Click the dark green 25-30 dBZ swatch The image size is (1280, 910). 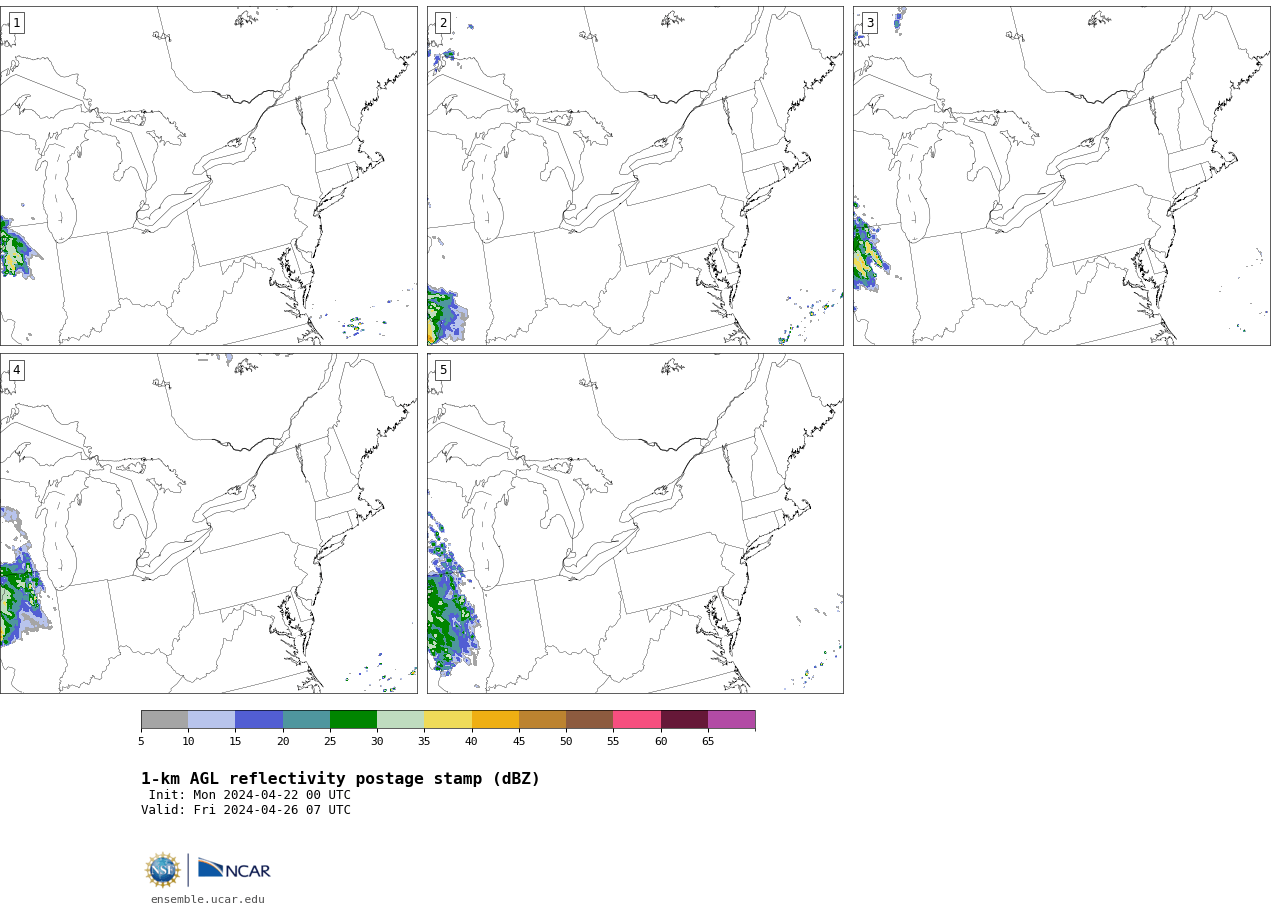[x=353, y=720]
